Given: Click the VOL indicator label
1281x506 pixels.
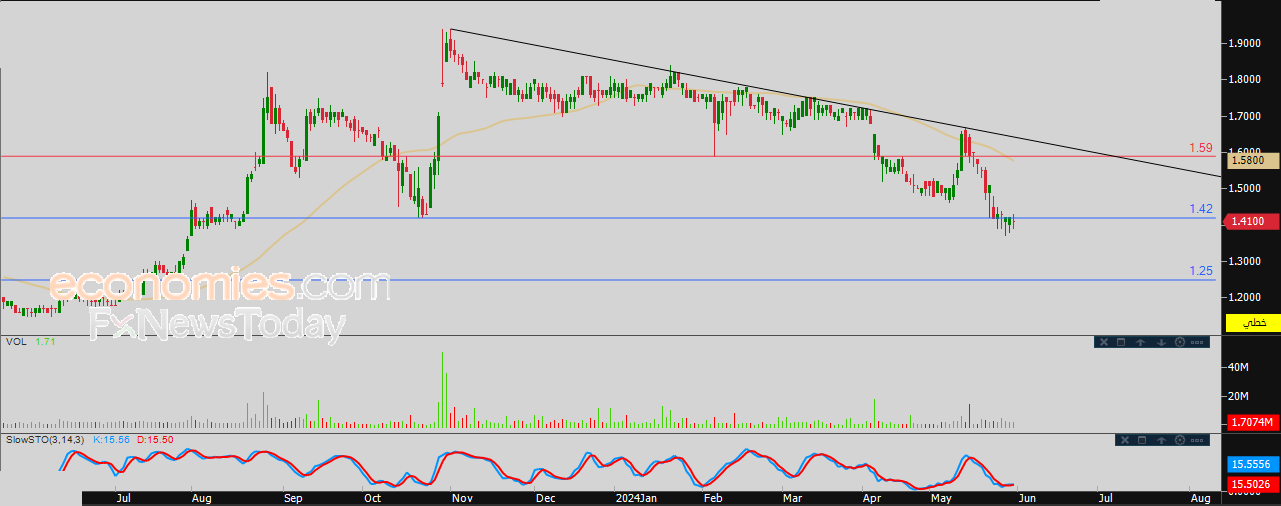Looking at the screenshot, I should pyautogui.click(x=15, y=342).
